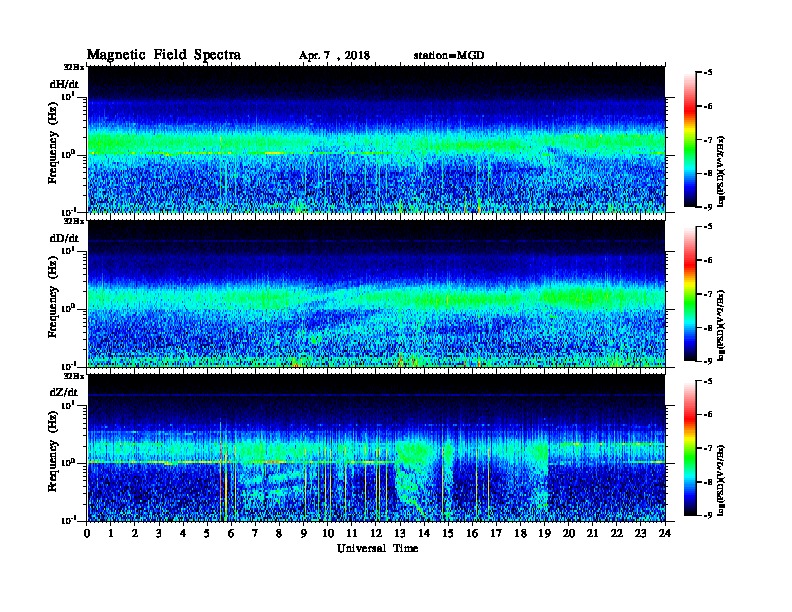Click the dZ/dt spectrogram plot area
Image resolution: width=792 pixels, height=612 pixels.
[x=376, y=448]
